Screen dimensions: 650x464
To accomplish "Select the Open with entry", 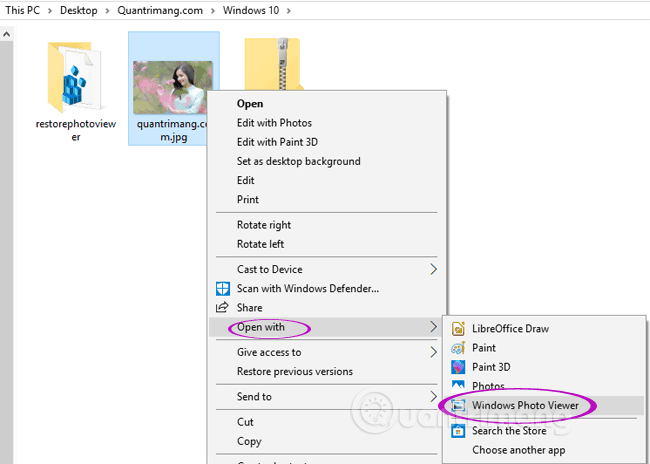I will pos(327,327).
